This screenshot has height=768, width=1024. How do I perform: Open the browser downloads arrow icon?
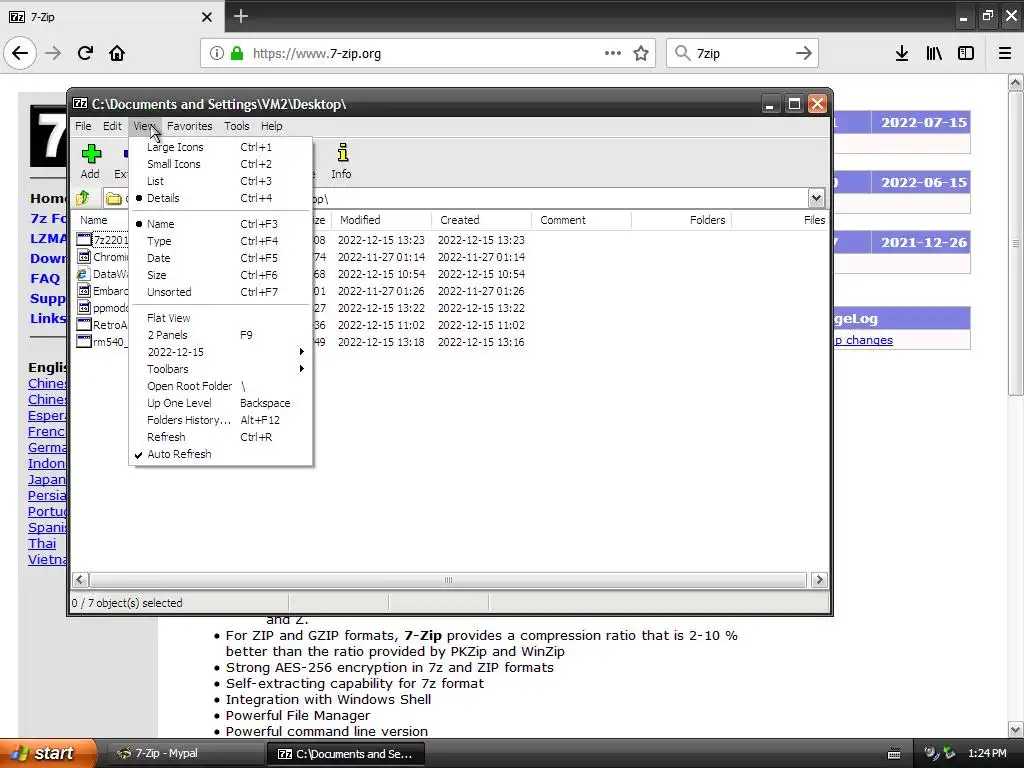tap(902, 53)
